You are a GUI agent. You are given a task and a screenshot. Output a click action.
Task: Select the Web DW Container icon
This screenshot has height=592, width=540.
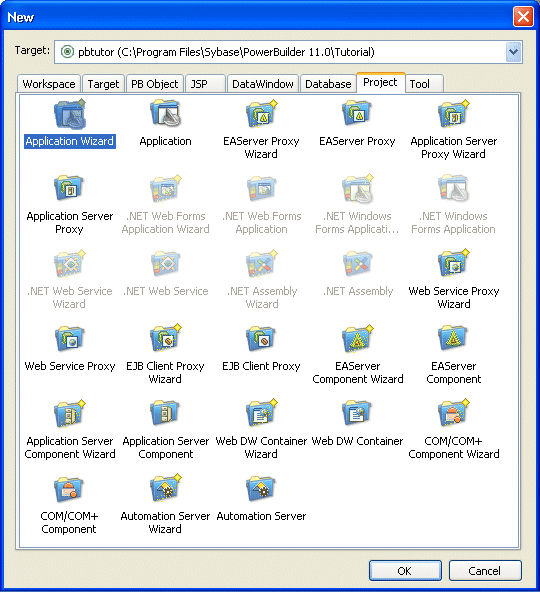[357, 413]
